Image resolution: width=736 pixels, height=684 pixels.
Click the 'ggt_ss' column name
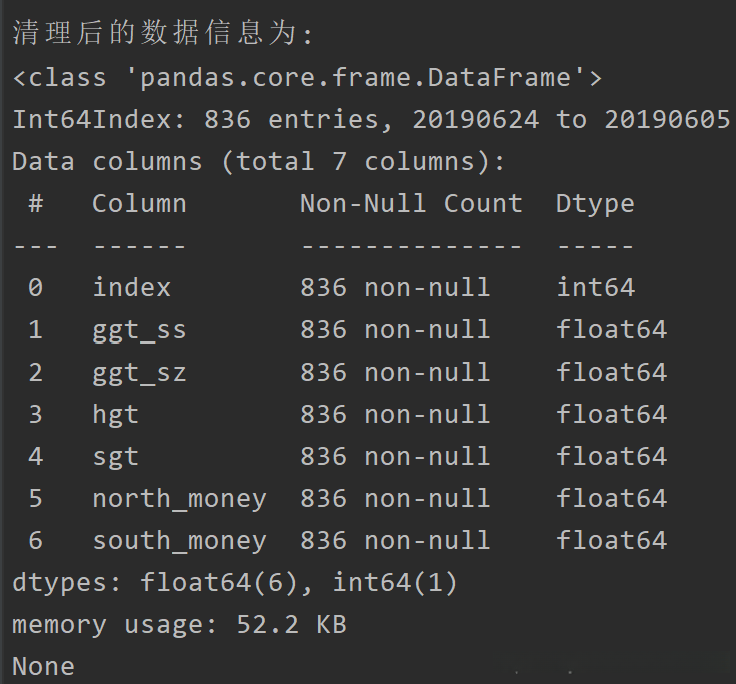[139, 330]
